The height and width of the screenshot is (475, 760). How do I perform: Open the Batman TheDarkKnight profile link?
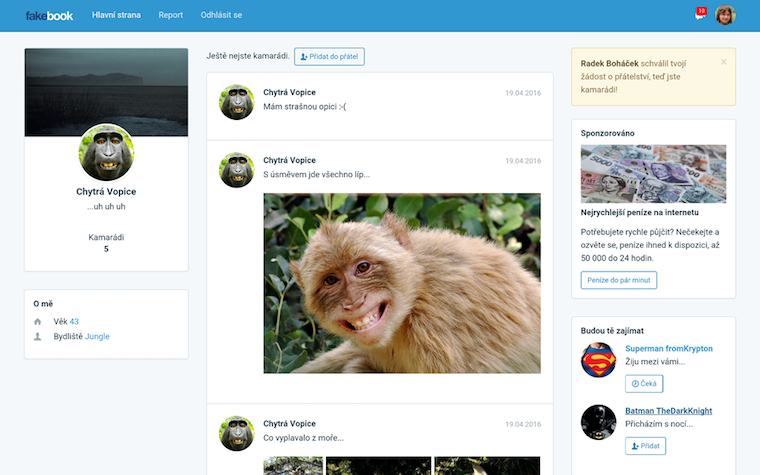668,411
